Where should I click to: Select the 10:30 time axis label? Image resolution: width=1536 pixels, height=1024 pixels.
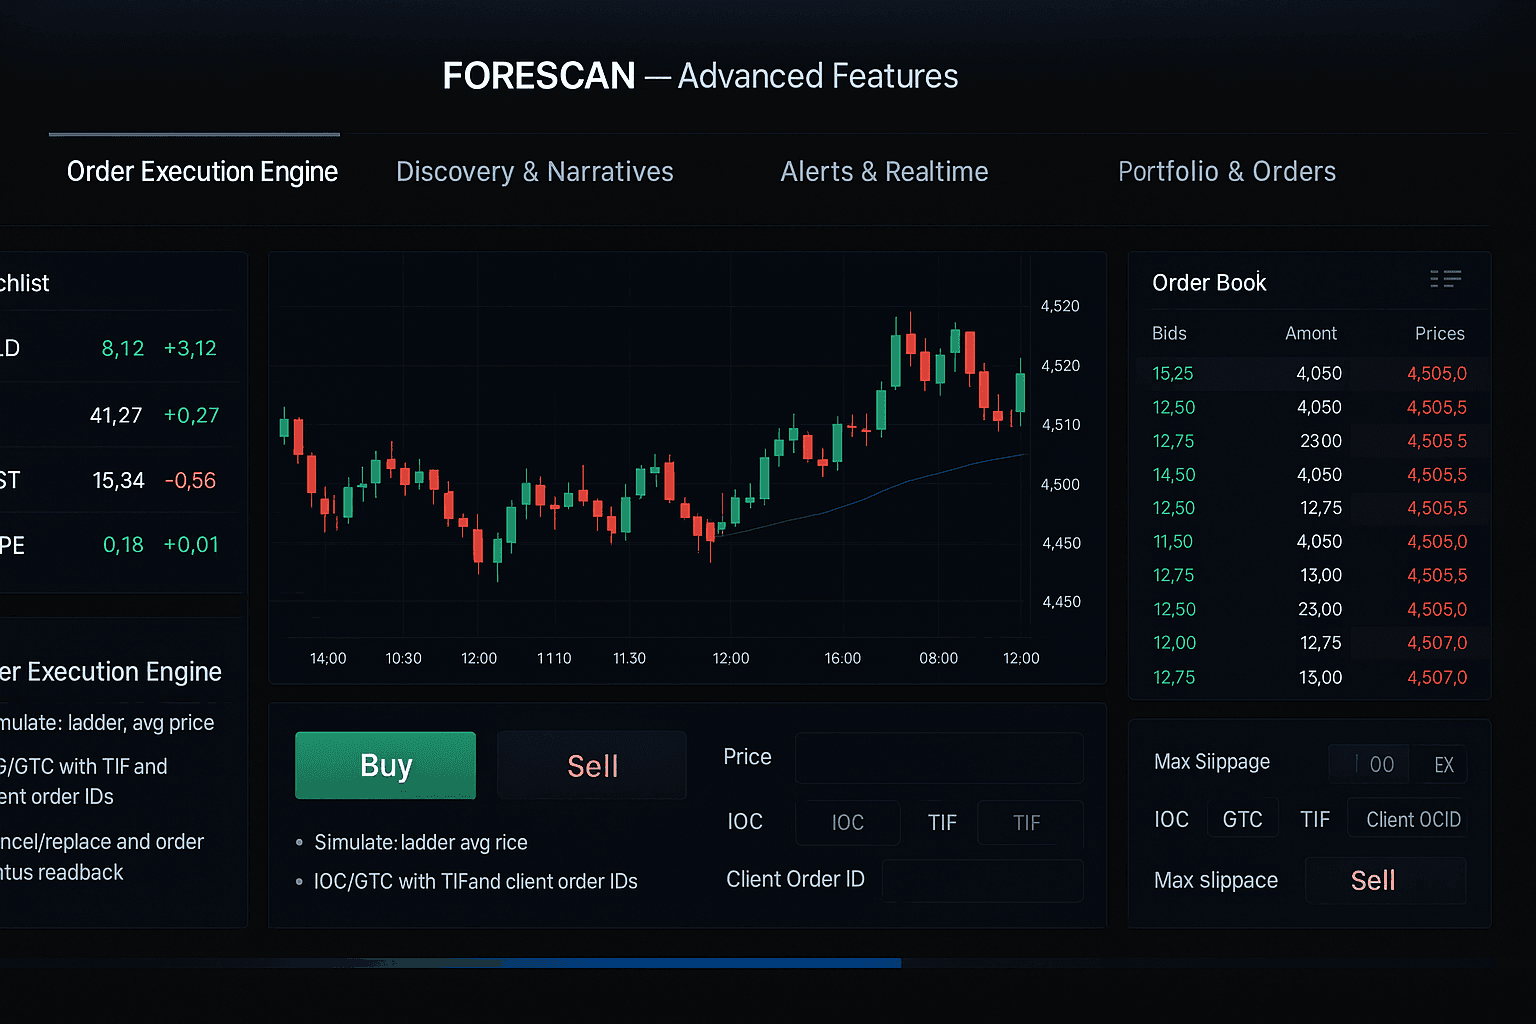pyautogui.click(x=404, y=658)
